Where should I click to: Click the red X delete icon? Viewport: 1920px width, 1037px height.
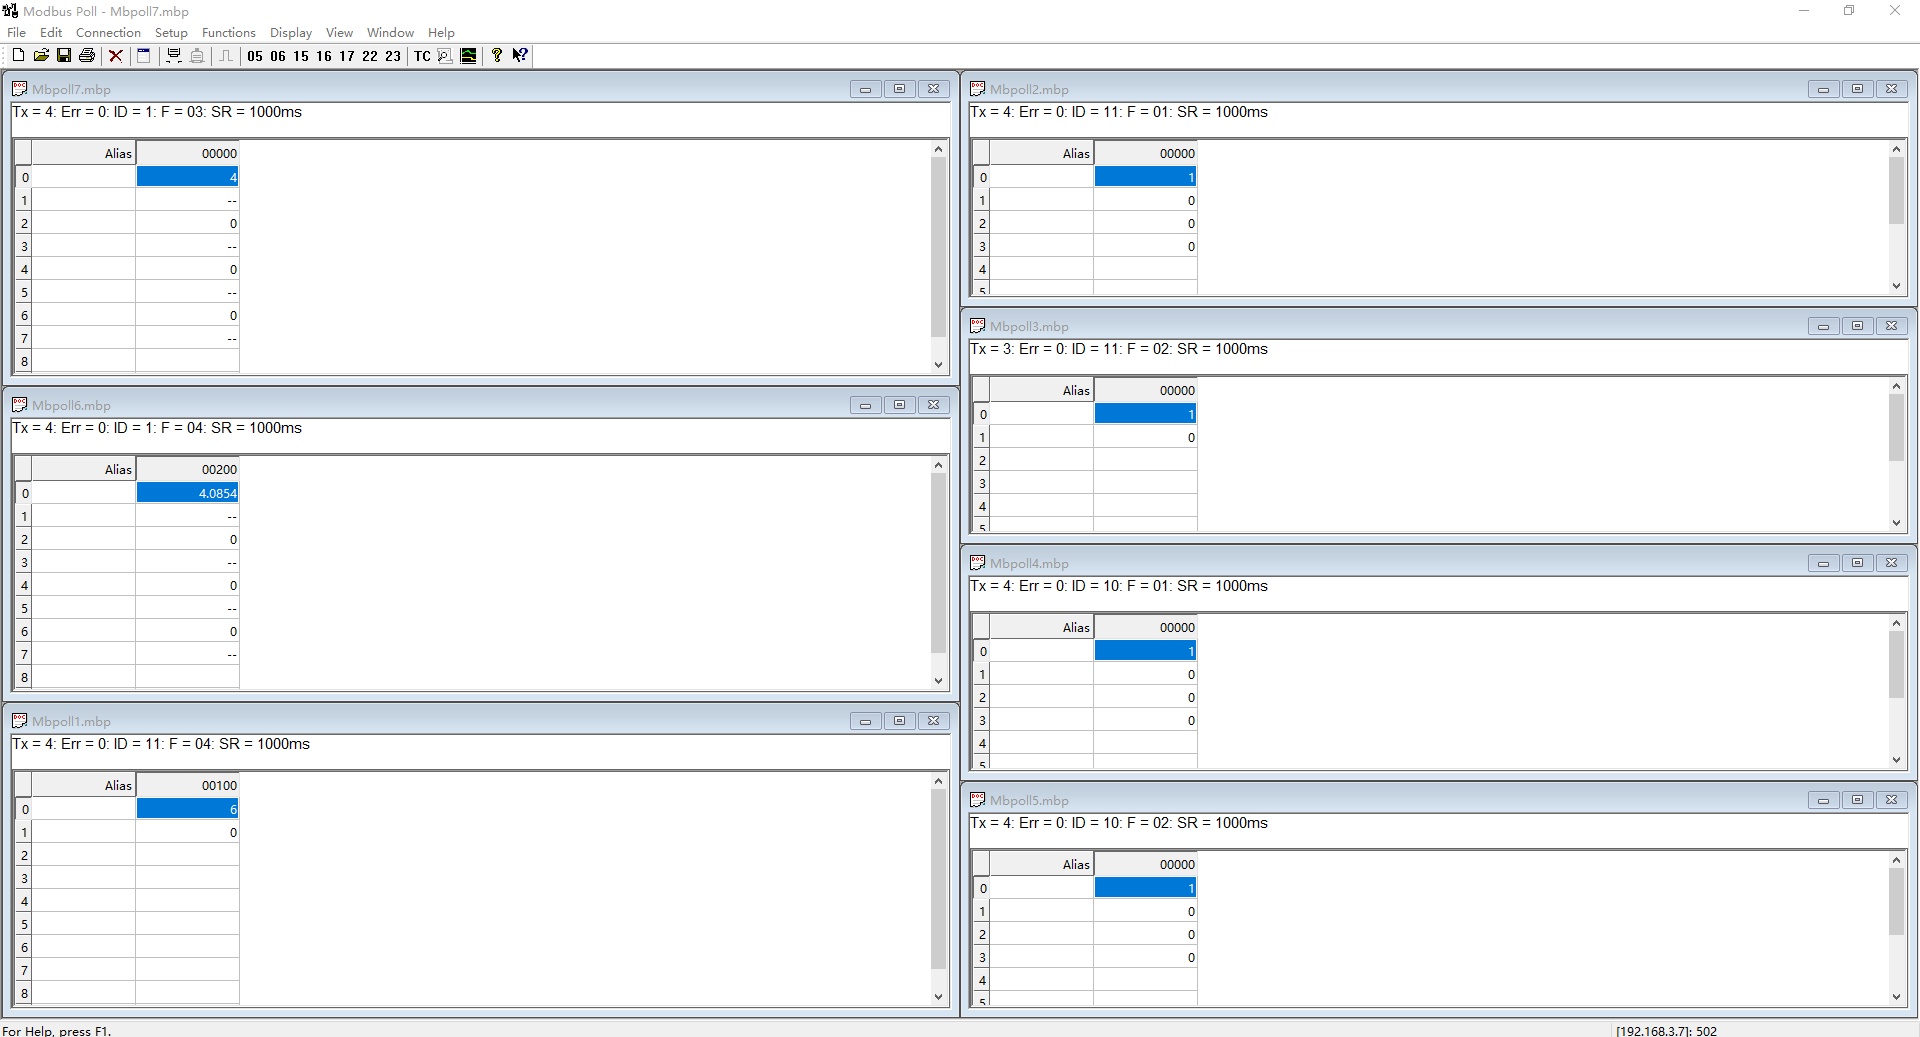click(x=116, y=56)
